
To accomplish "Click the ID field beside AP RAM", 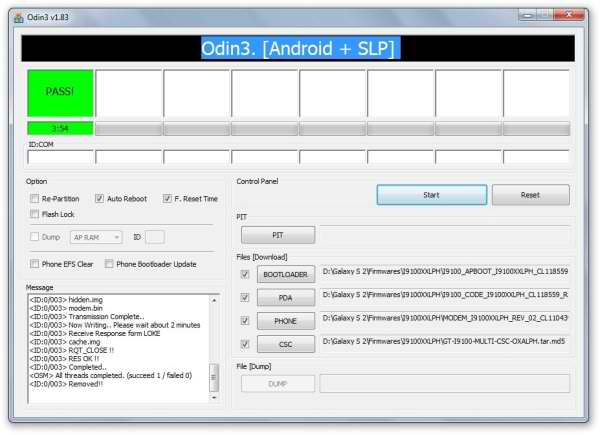I will coord(155,237).
